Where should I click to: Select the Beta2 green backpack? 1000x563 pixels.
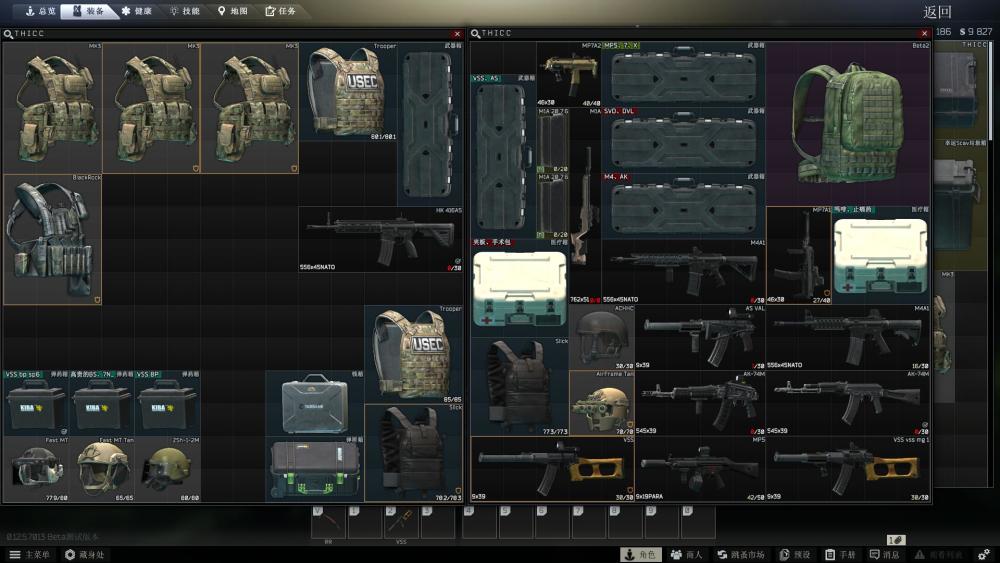coord(848,122)
